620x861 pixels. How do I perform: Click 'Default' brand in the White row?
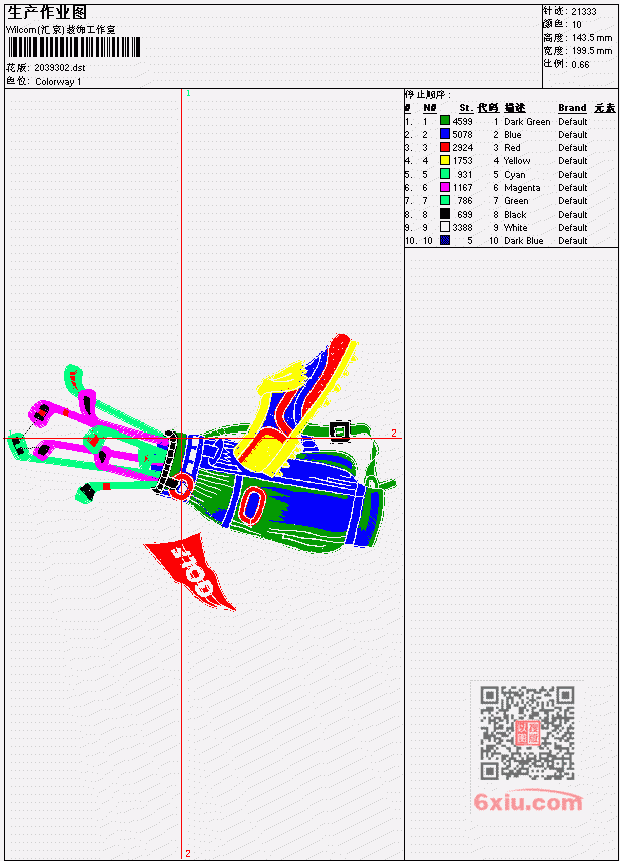573,228
